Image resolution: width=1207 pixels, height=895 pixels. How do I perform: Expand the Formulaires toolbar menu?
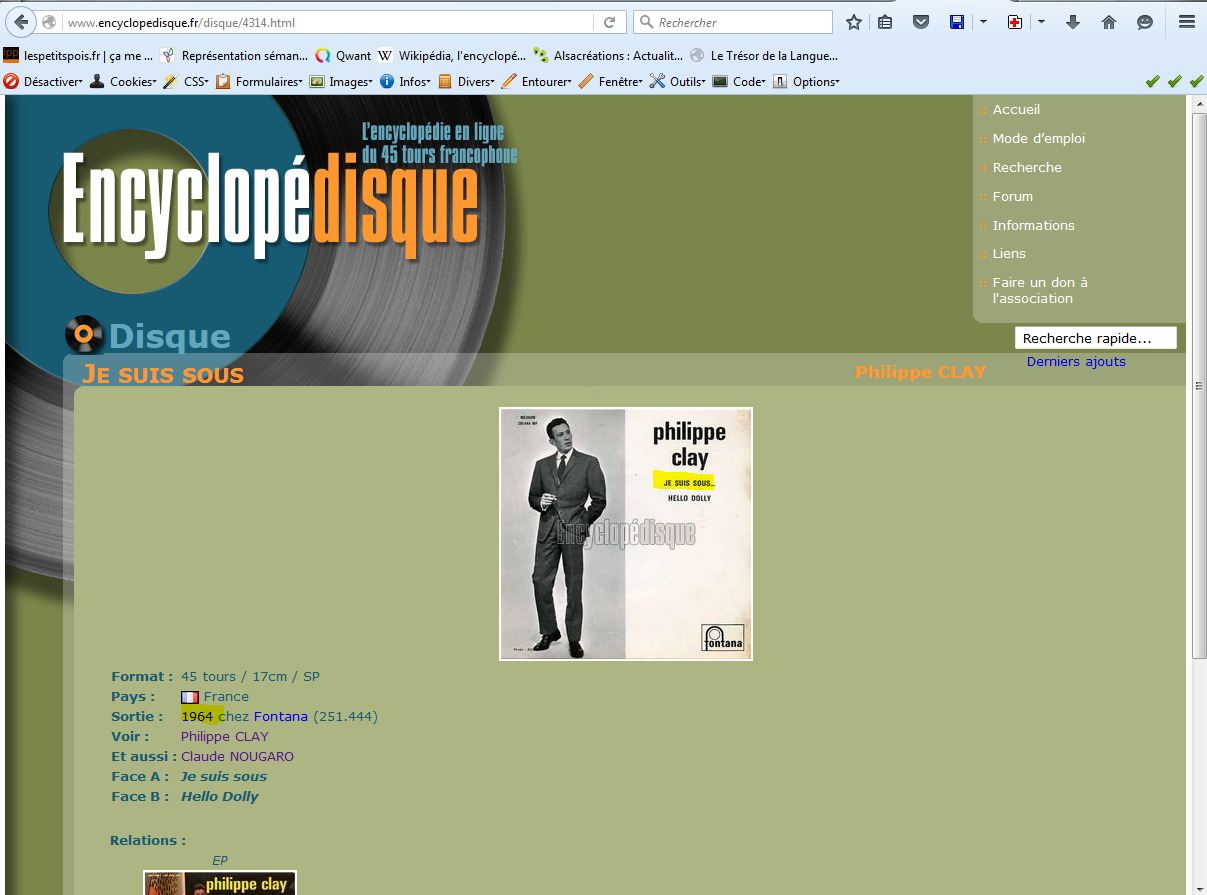pyautogui.click(x=259, y=82)
